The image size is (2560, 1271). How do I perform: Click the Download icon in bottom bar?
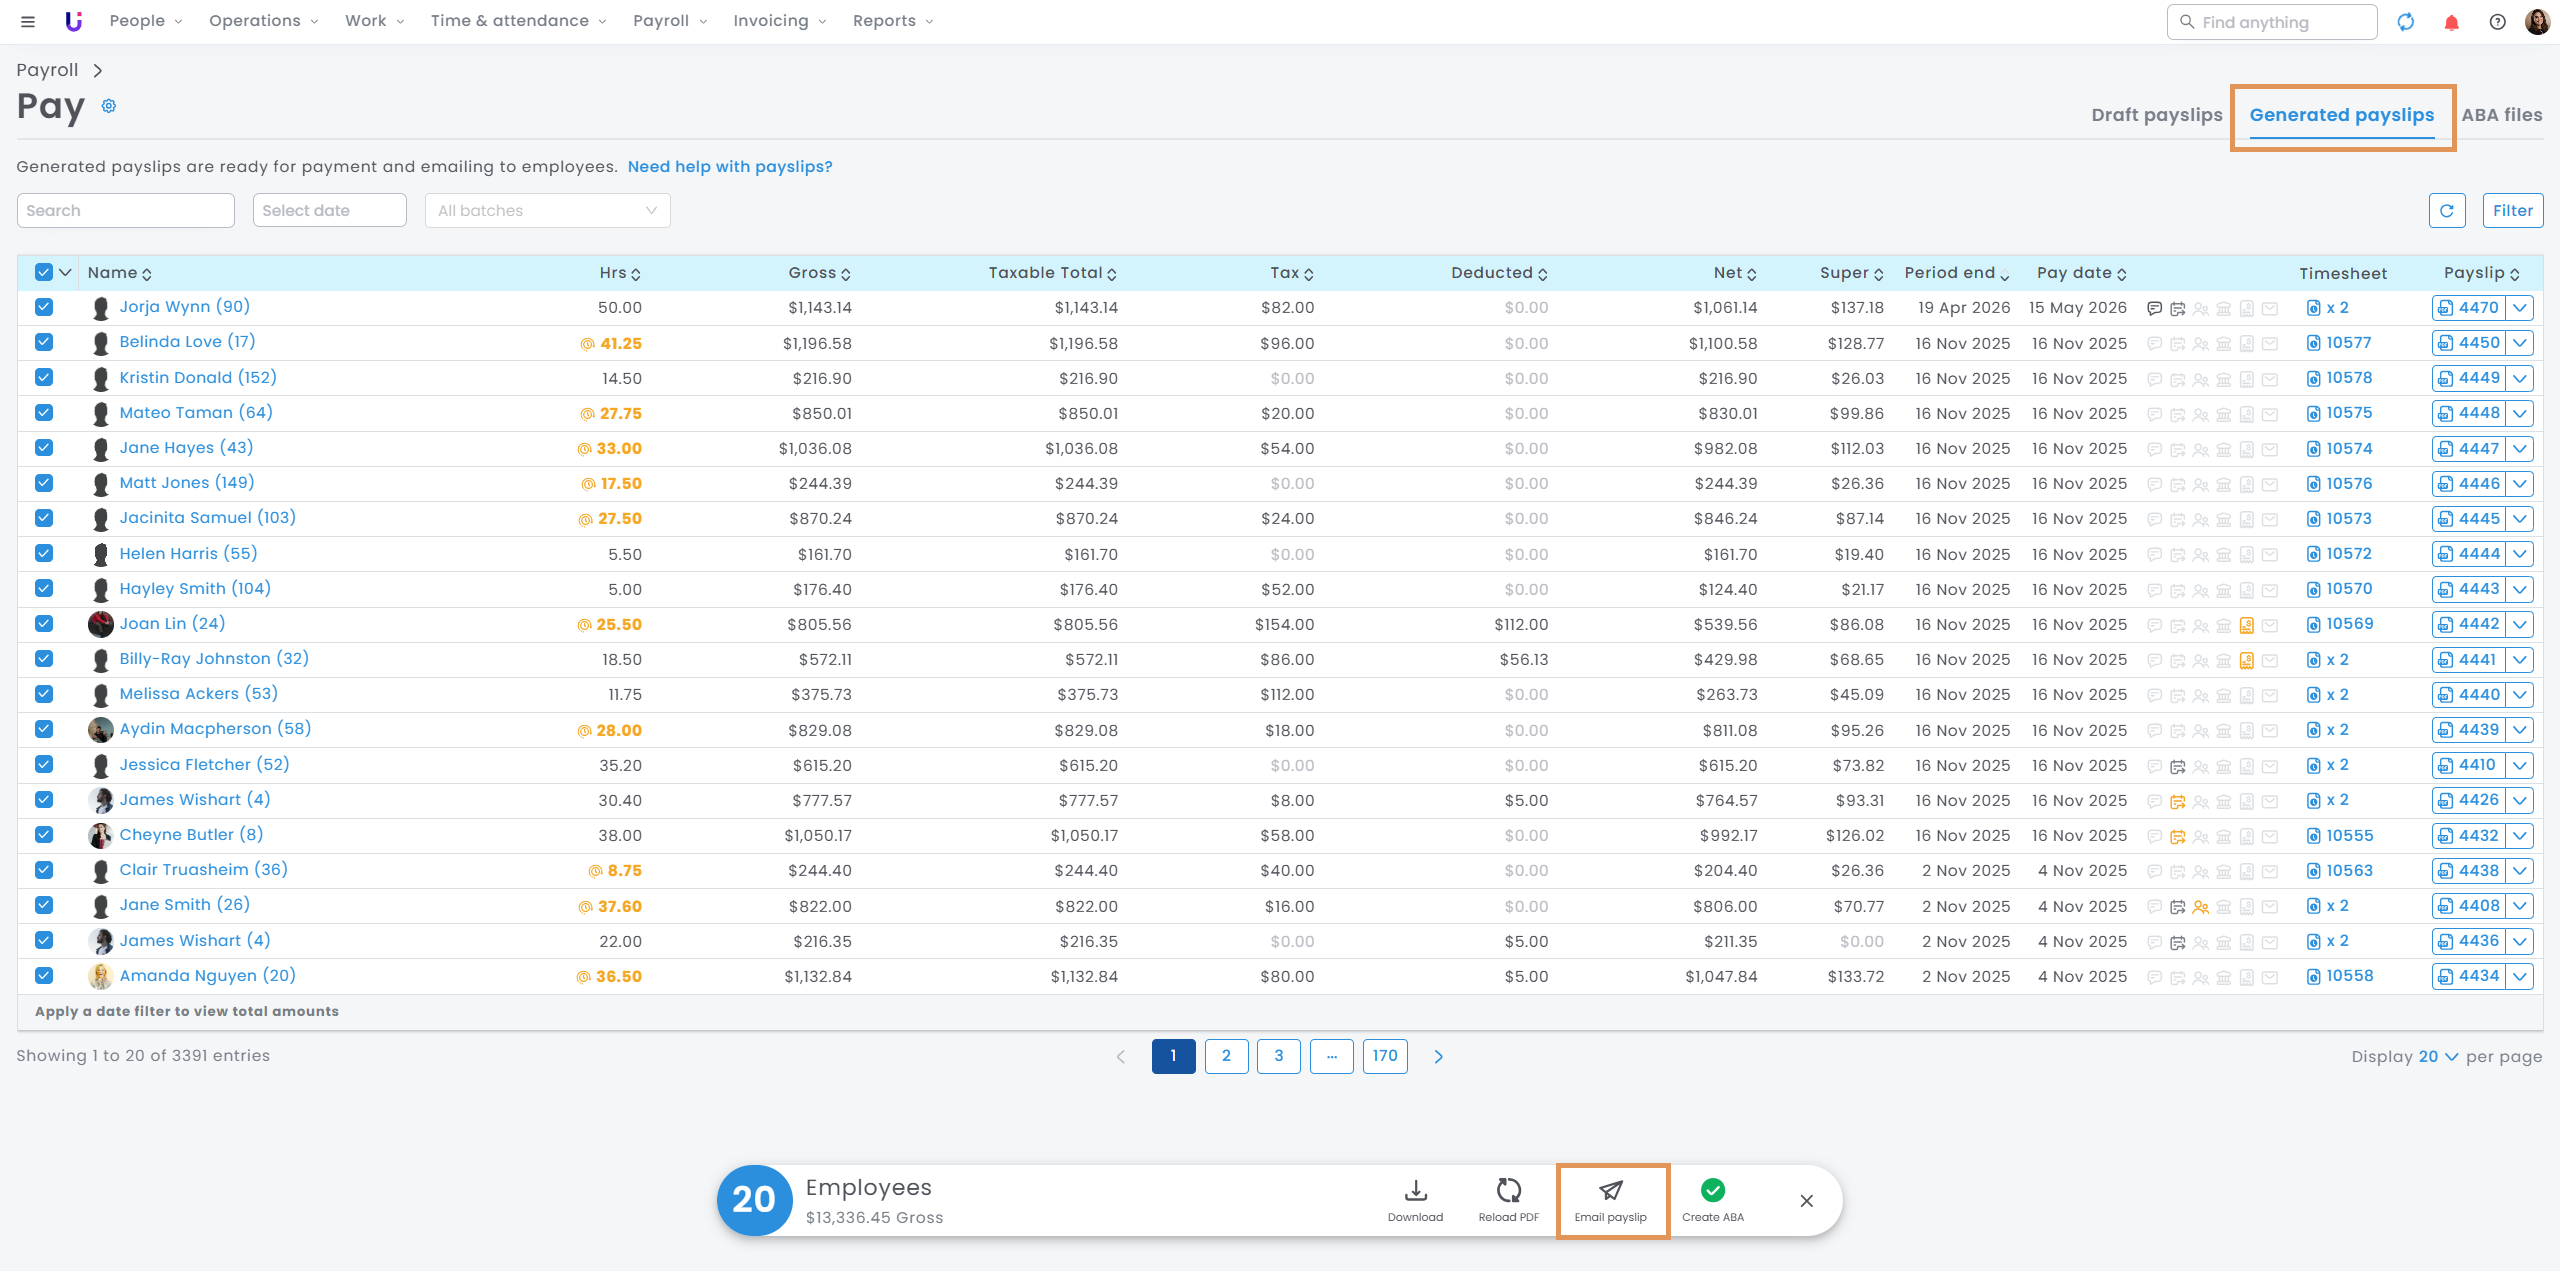coord(1415,1190)
